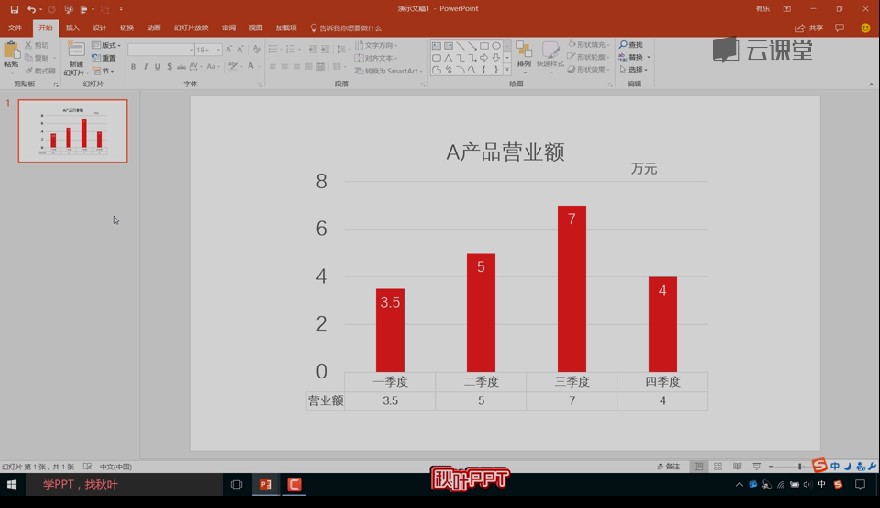Start slideshow from beginning quick access icon

68,10
